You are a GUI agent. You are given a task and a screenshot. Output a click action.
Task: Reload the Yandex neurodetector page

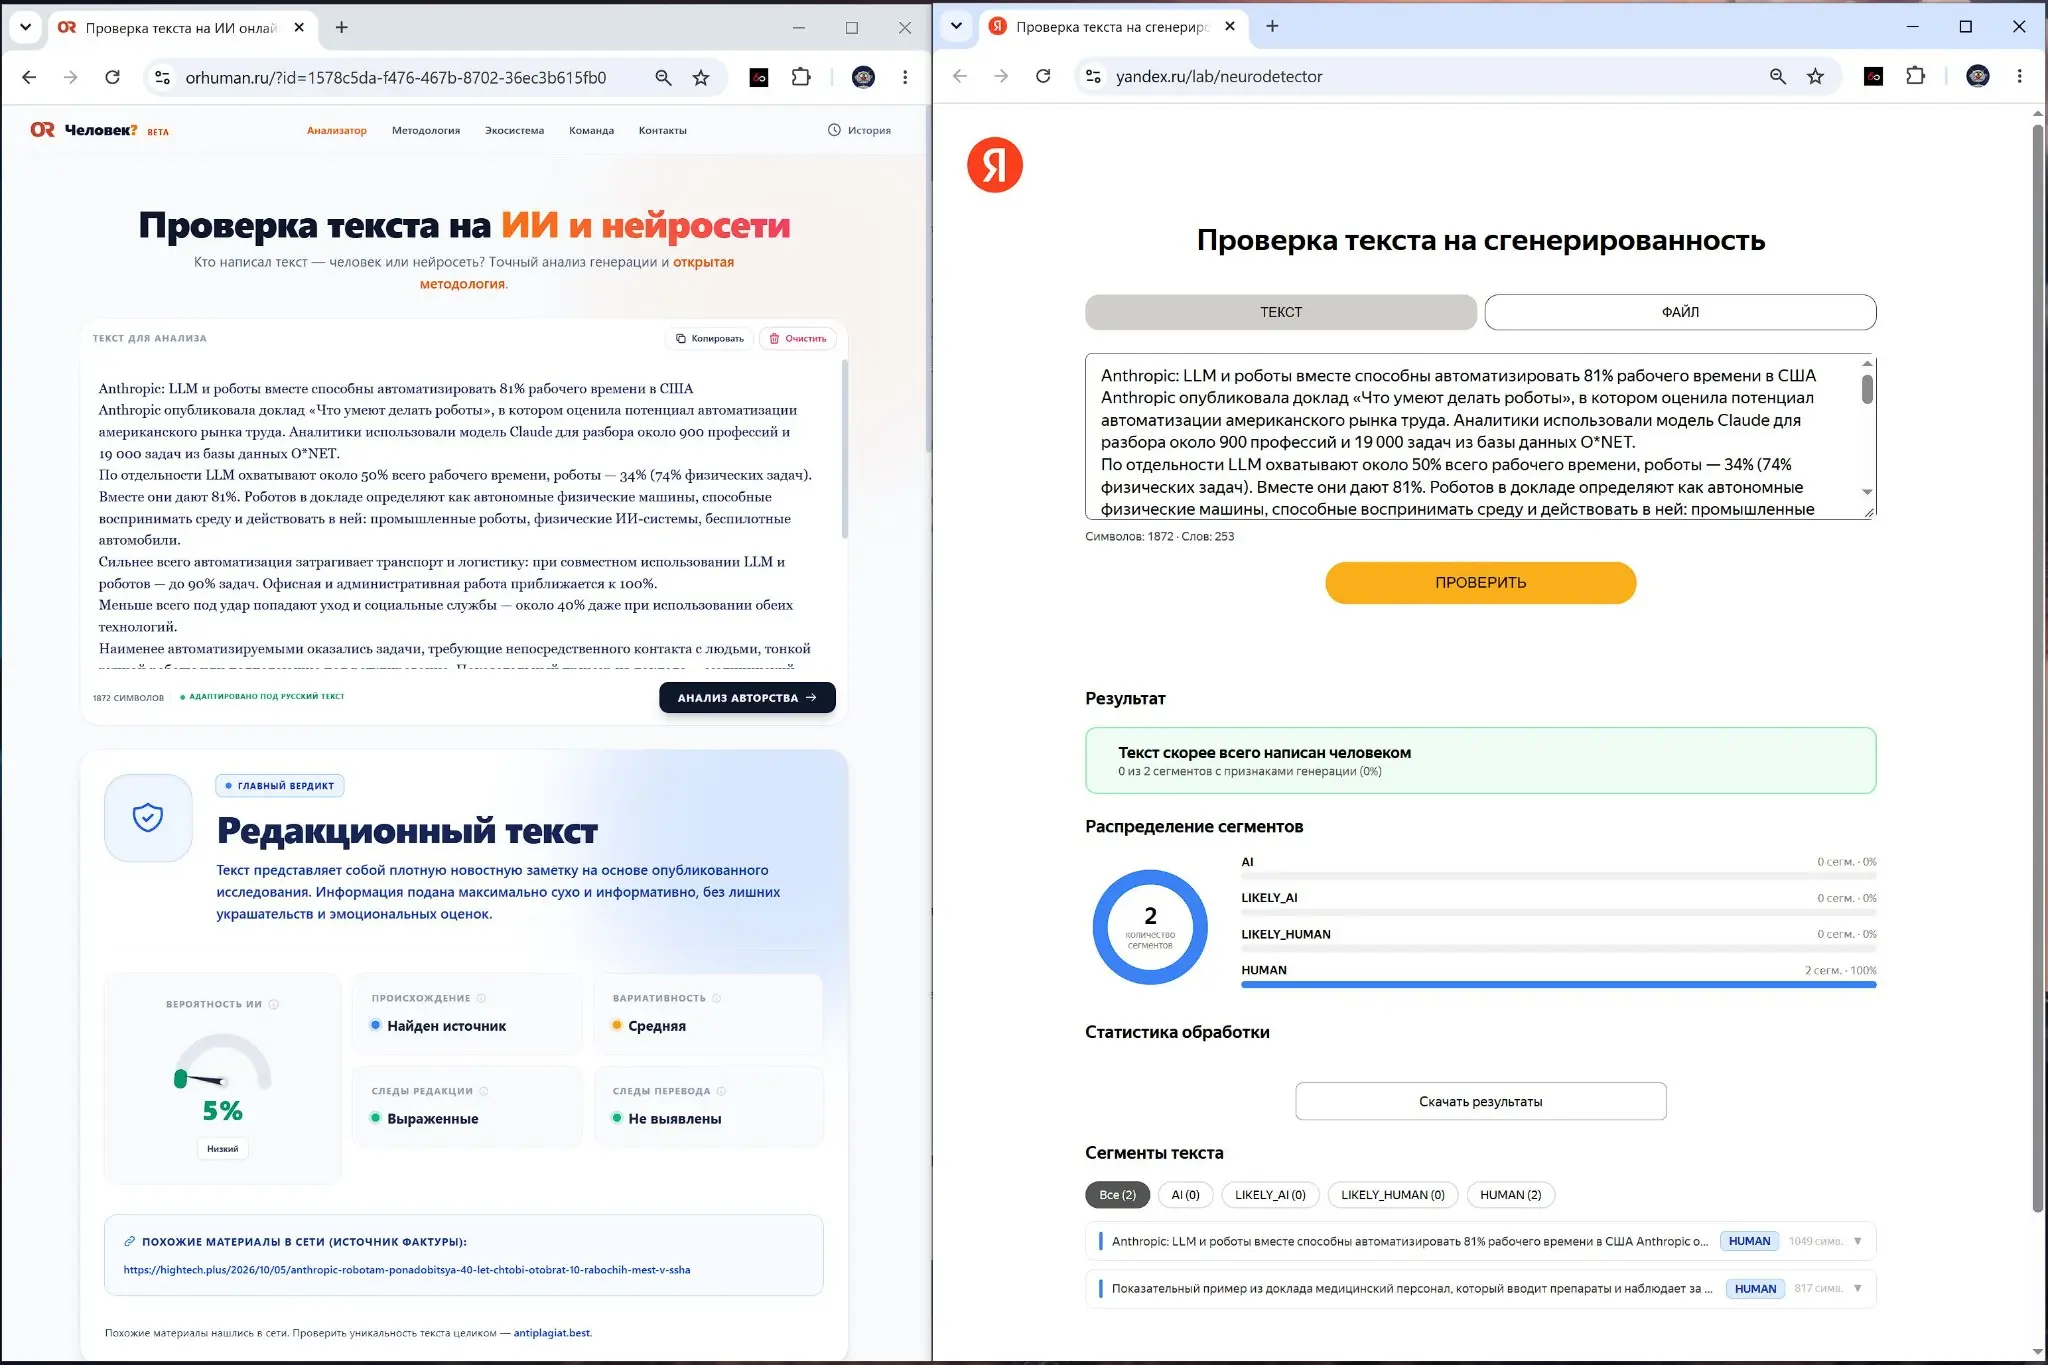pos(1043,76)
